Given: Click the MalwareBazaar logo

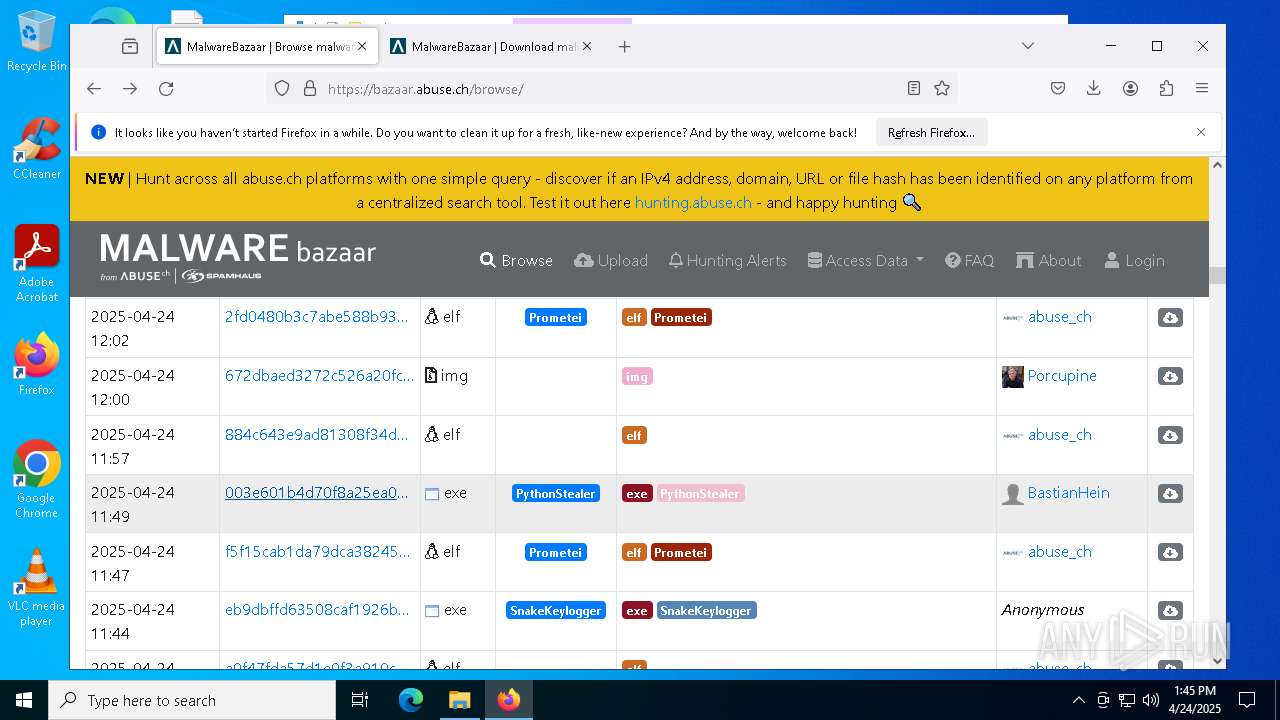Looking at the screenshot, I should coord(238,258).
